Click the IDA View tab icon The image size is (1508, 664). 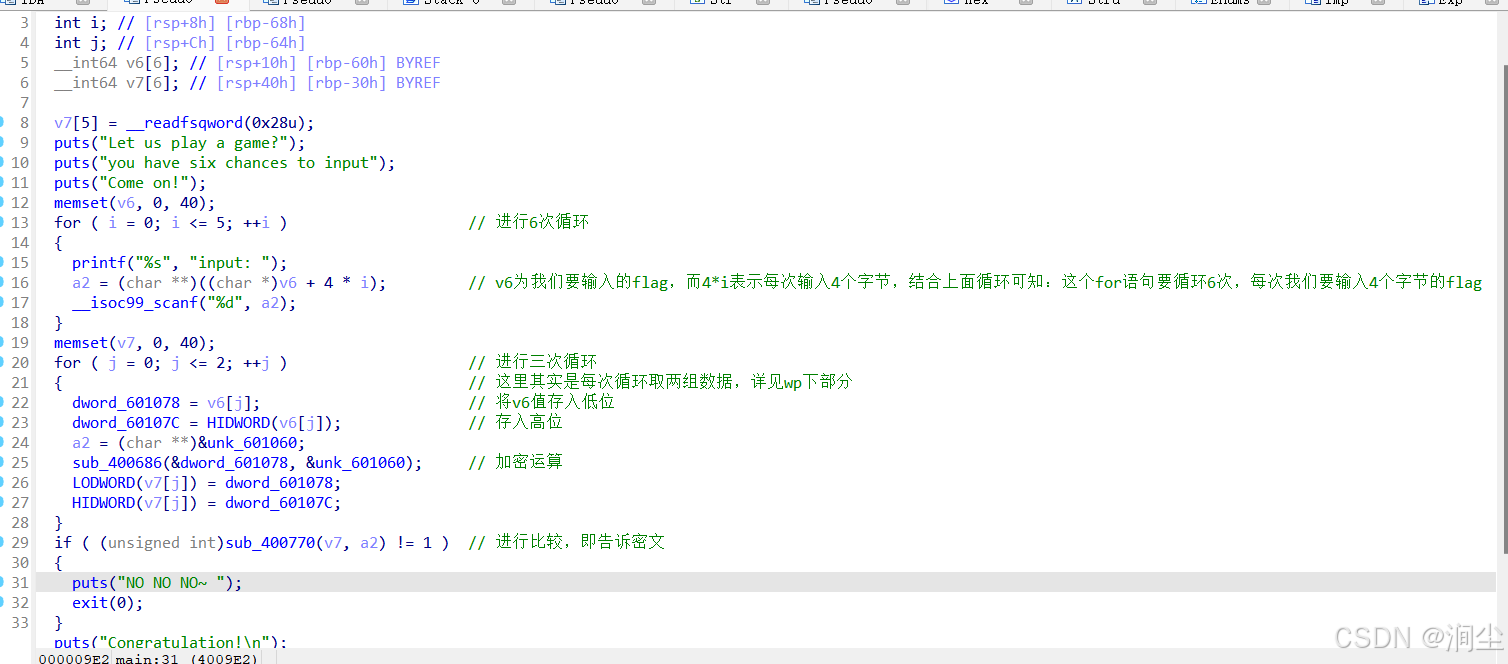click(x=8, y=3)
